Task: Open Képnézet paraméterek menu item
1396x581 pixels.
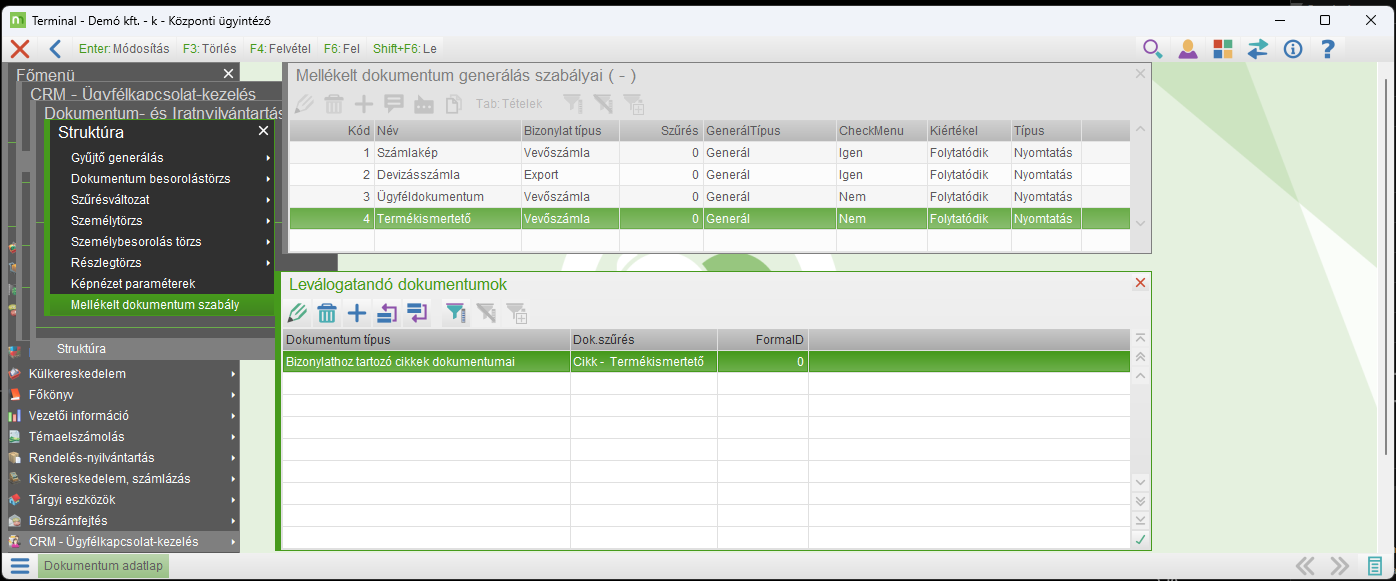Action: pyautogui.click(x=160, y=284)
